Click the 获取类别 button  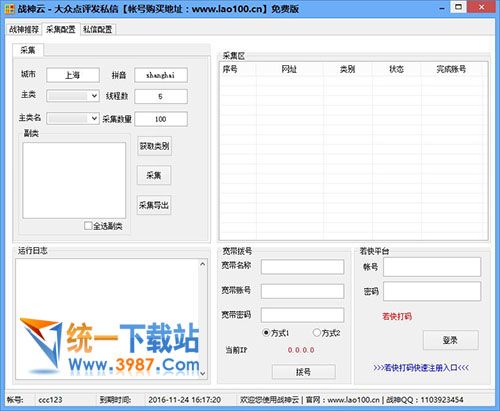coord(154,146)
